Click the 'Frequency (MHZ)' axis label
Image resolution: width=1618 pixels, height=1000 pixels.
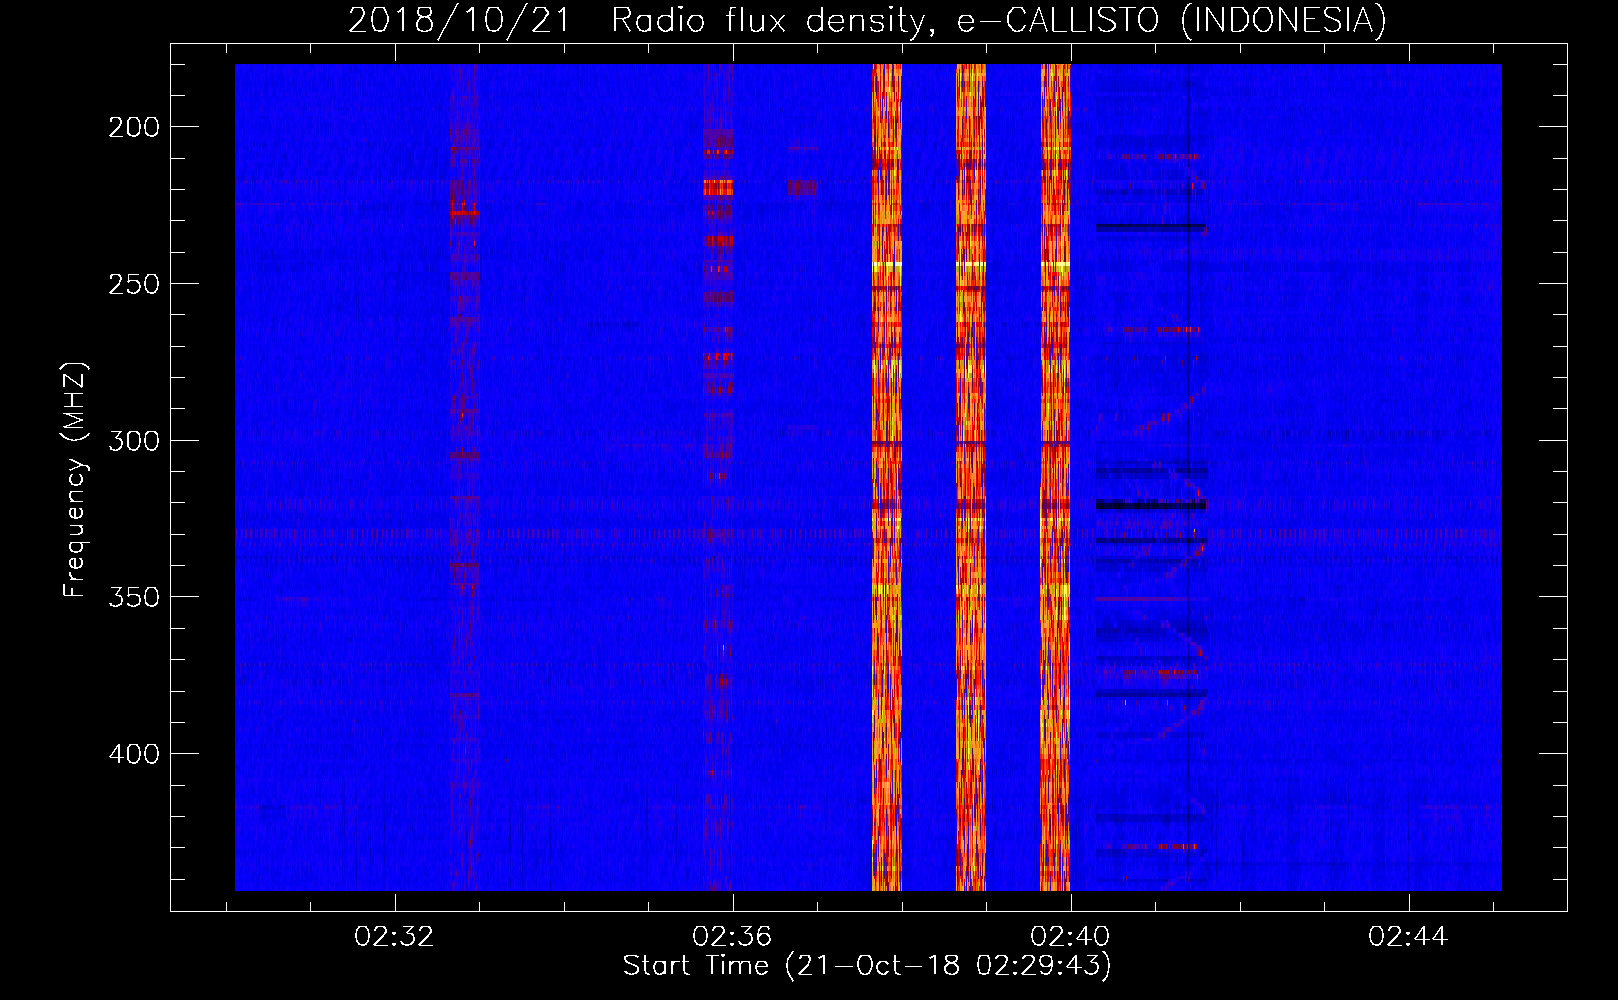coord(75,479)
